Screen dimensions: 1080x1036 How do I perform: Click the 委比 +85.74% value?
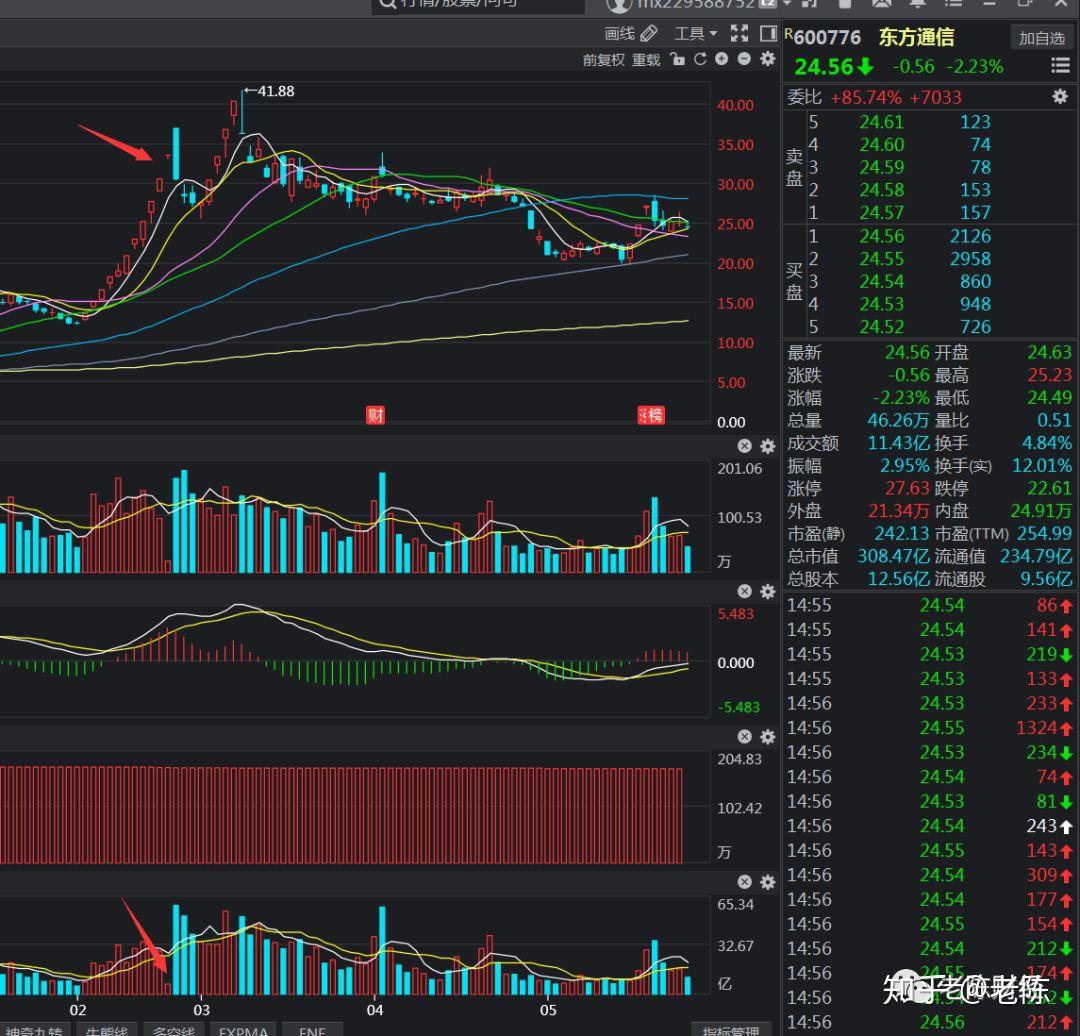tap(866, 97)
